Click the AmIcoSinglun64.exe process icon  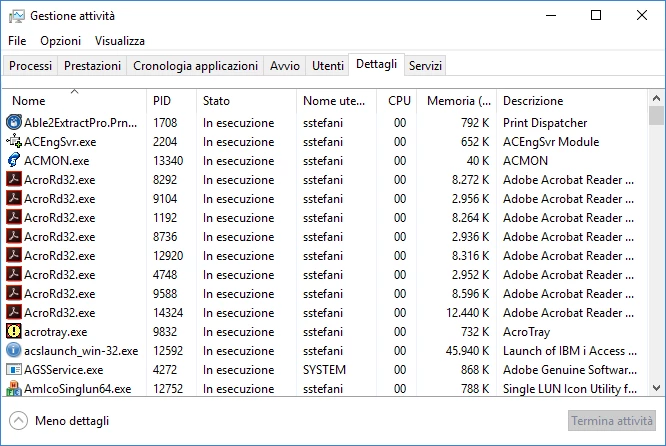click(x=14, y=388)
